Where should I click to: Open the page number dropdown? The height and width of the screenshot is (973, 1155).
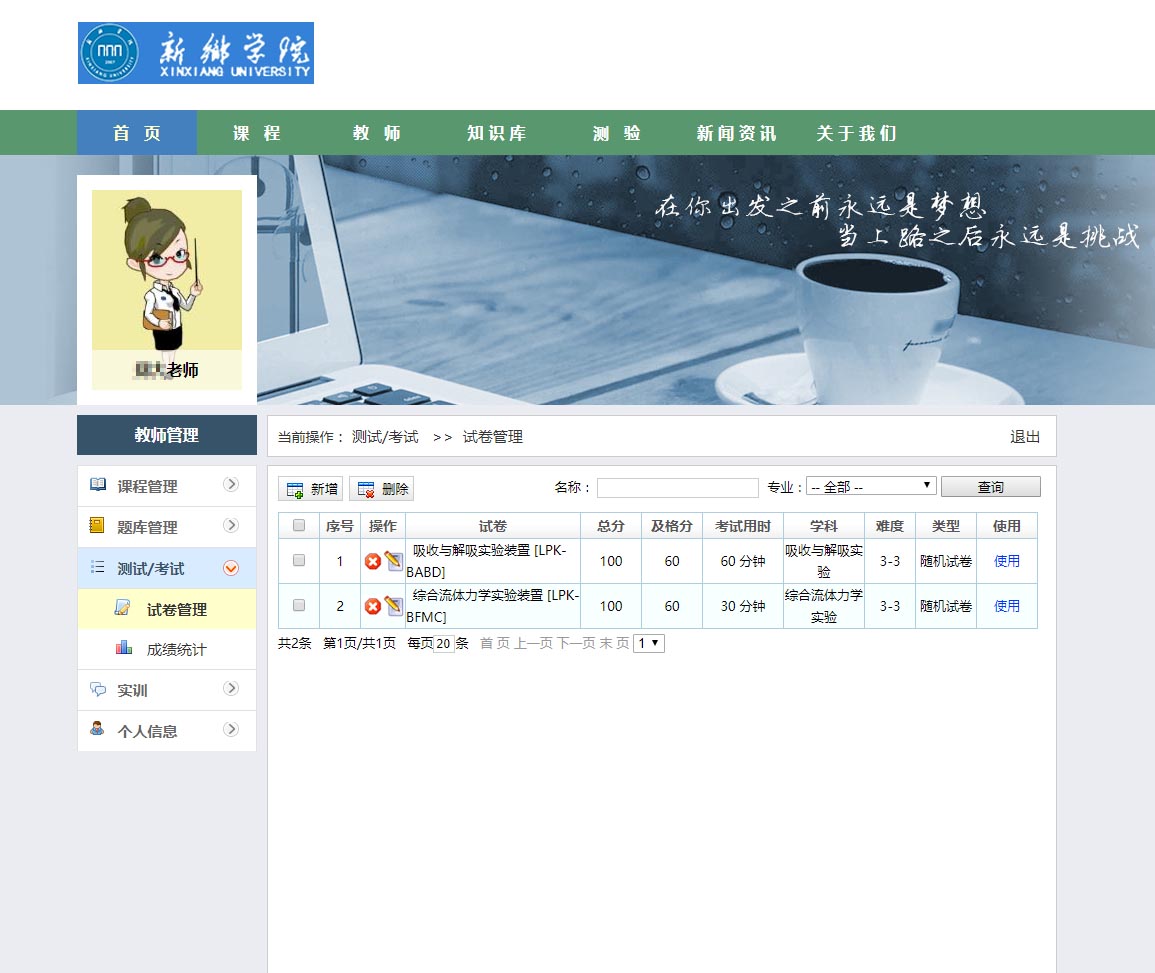point(649,644)
